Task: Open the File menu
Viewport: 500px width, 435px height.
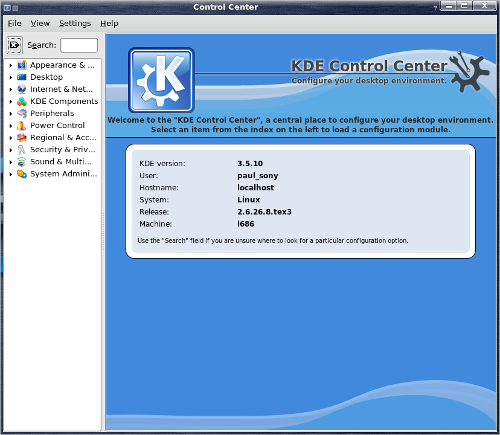Action: pyautogui.click(x=15, y=23)
